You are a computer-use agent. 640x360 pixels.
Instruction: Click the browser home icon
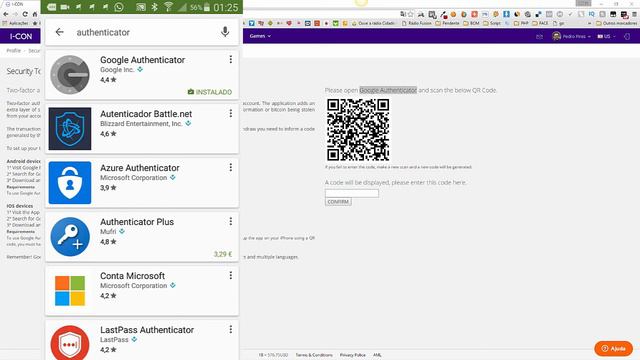[x=35, y=14]
